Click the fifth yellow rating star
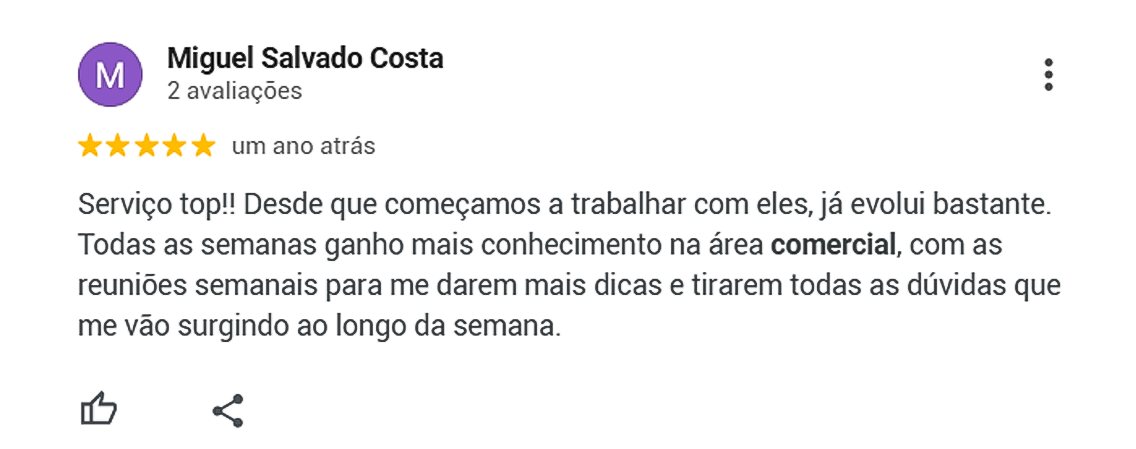Screen dimensions: 1136x449 [x=203, y=146]
